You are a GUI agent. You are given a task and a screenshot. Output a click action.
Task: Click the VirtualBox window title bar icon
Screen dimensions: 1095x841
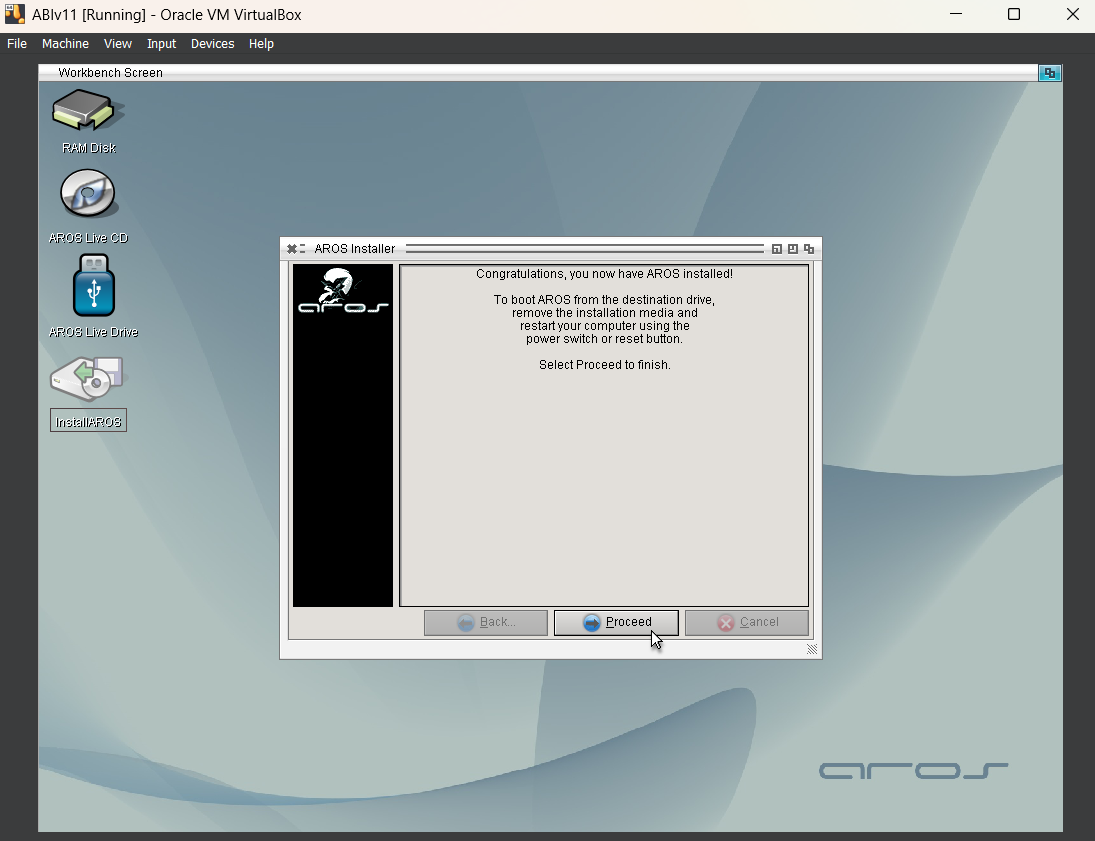click(15, 15)
